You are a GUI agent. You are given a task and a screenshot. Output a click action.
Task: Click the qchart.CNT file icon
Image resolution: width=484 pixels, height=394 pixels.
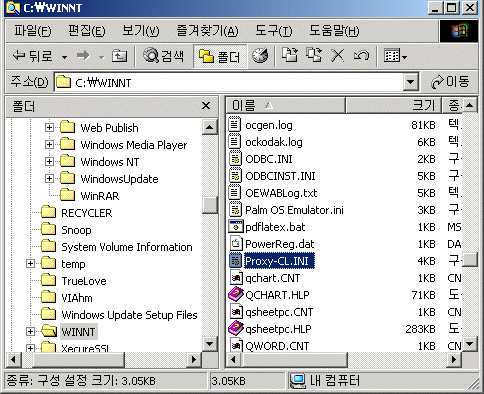[236, 278]
